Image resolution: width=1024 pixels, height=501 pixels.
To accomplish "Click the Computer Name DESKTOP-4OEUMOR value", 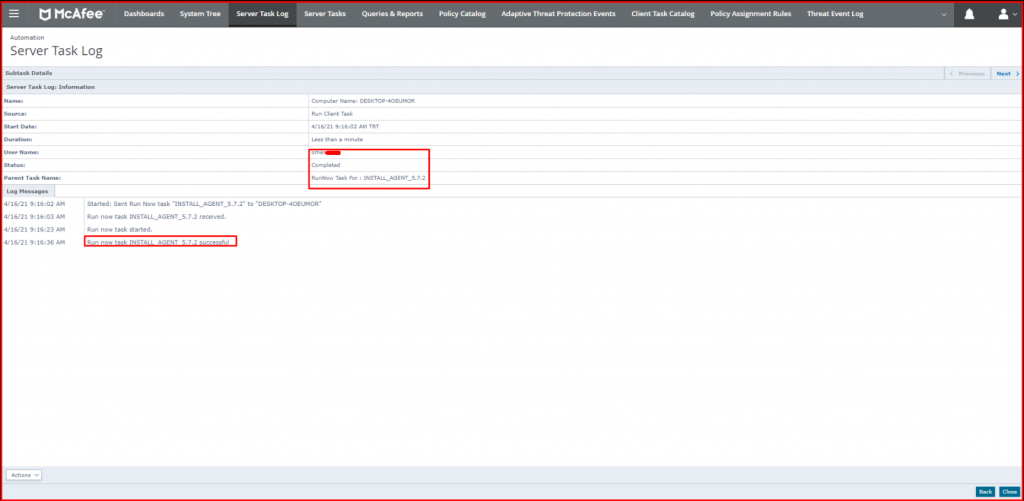I will point(363,101).
